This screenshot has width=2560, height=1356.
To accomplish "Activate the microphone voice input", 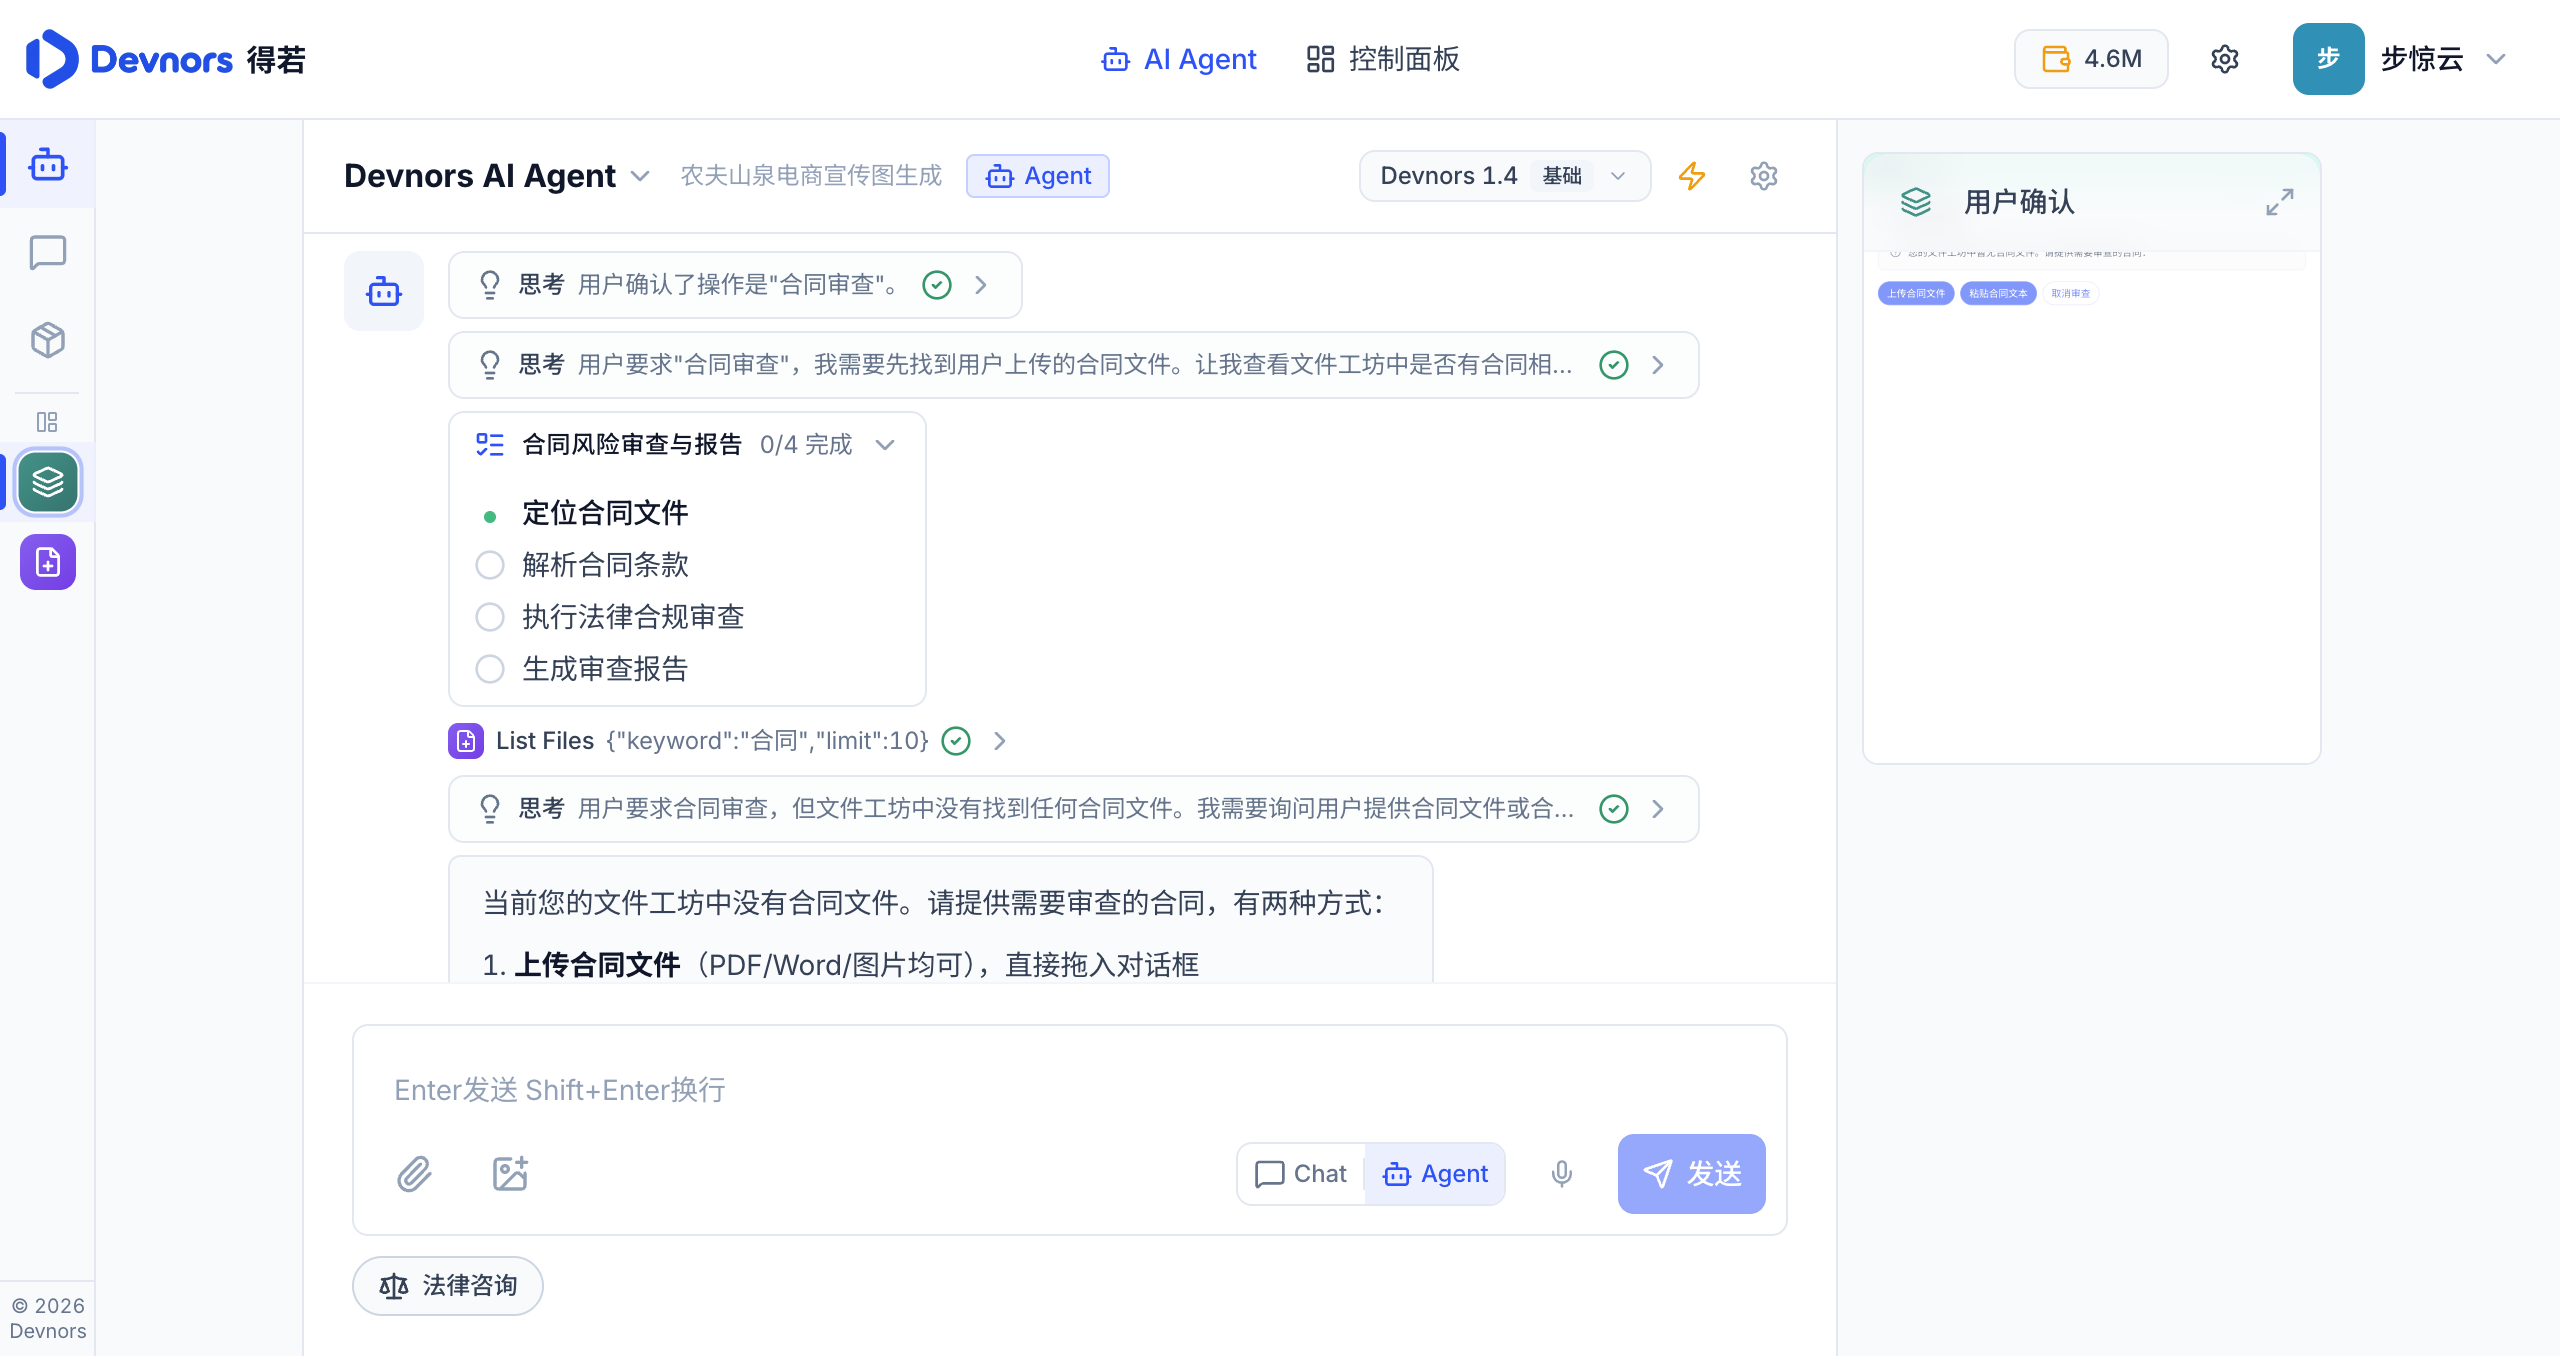I will coord(1562,1173).
